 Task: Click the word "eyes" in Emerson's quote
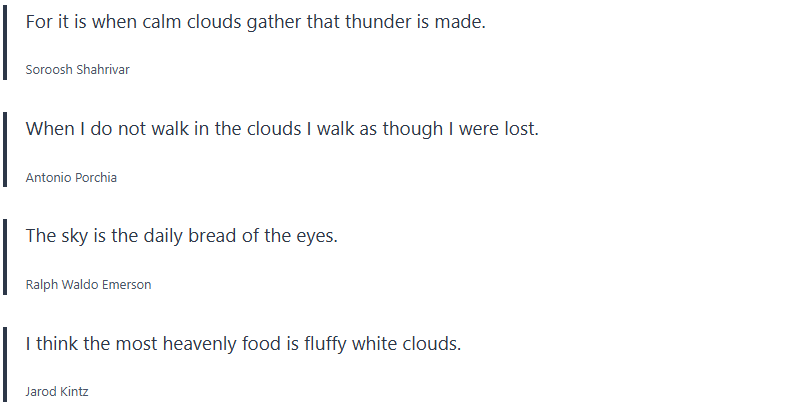click(x=317, y=236)
